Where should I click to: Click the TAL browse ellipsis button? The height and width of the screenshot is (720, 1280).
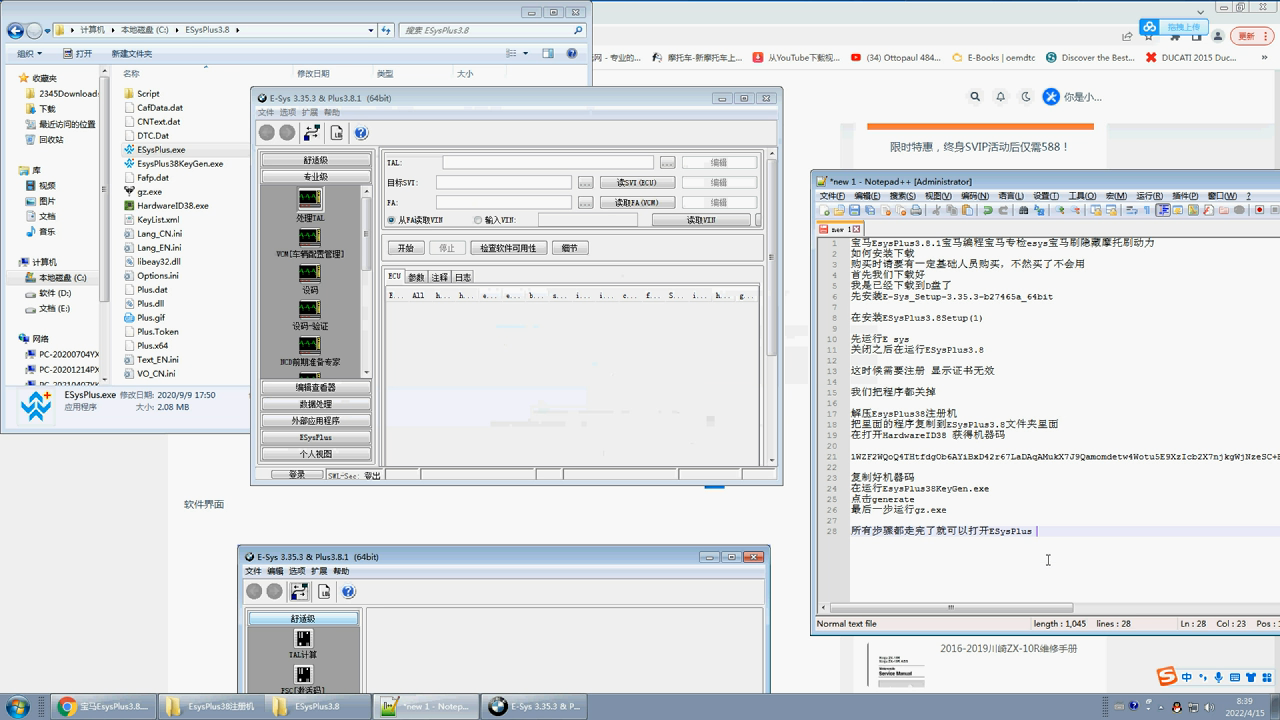coord(667,162)
